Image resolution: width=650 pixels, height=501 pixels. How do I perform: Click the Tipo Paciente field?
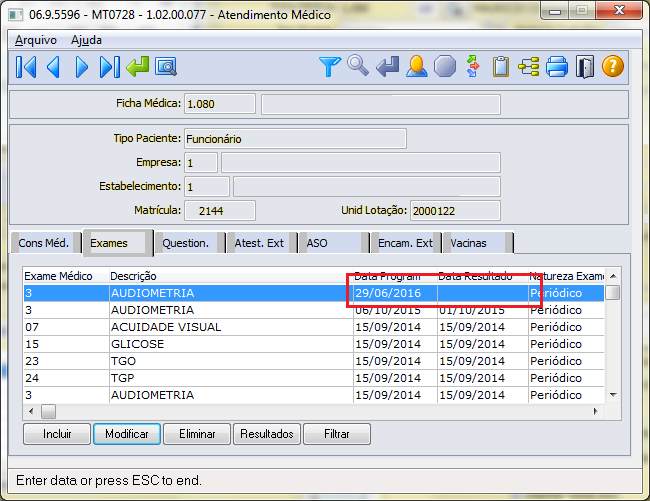[x=295, y=138]
